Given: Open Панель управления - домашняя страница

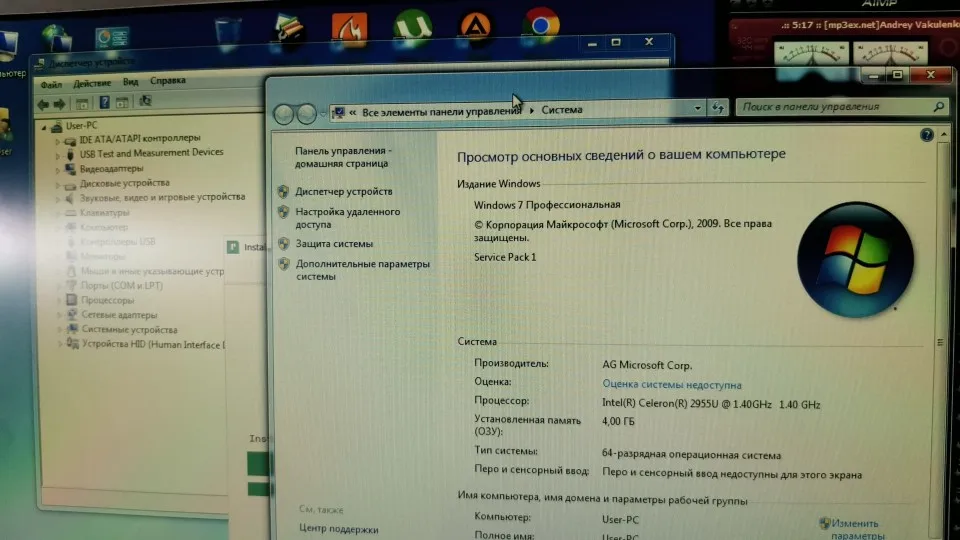Looking at the screenshot, I should 343,157.
